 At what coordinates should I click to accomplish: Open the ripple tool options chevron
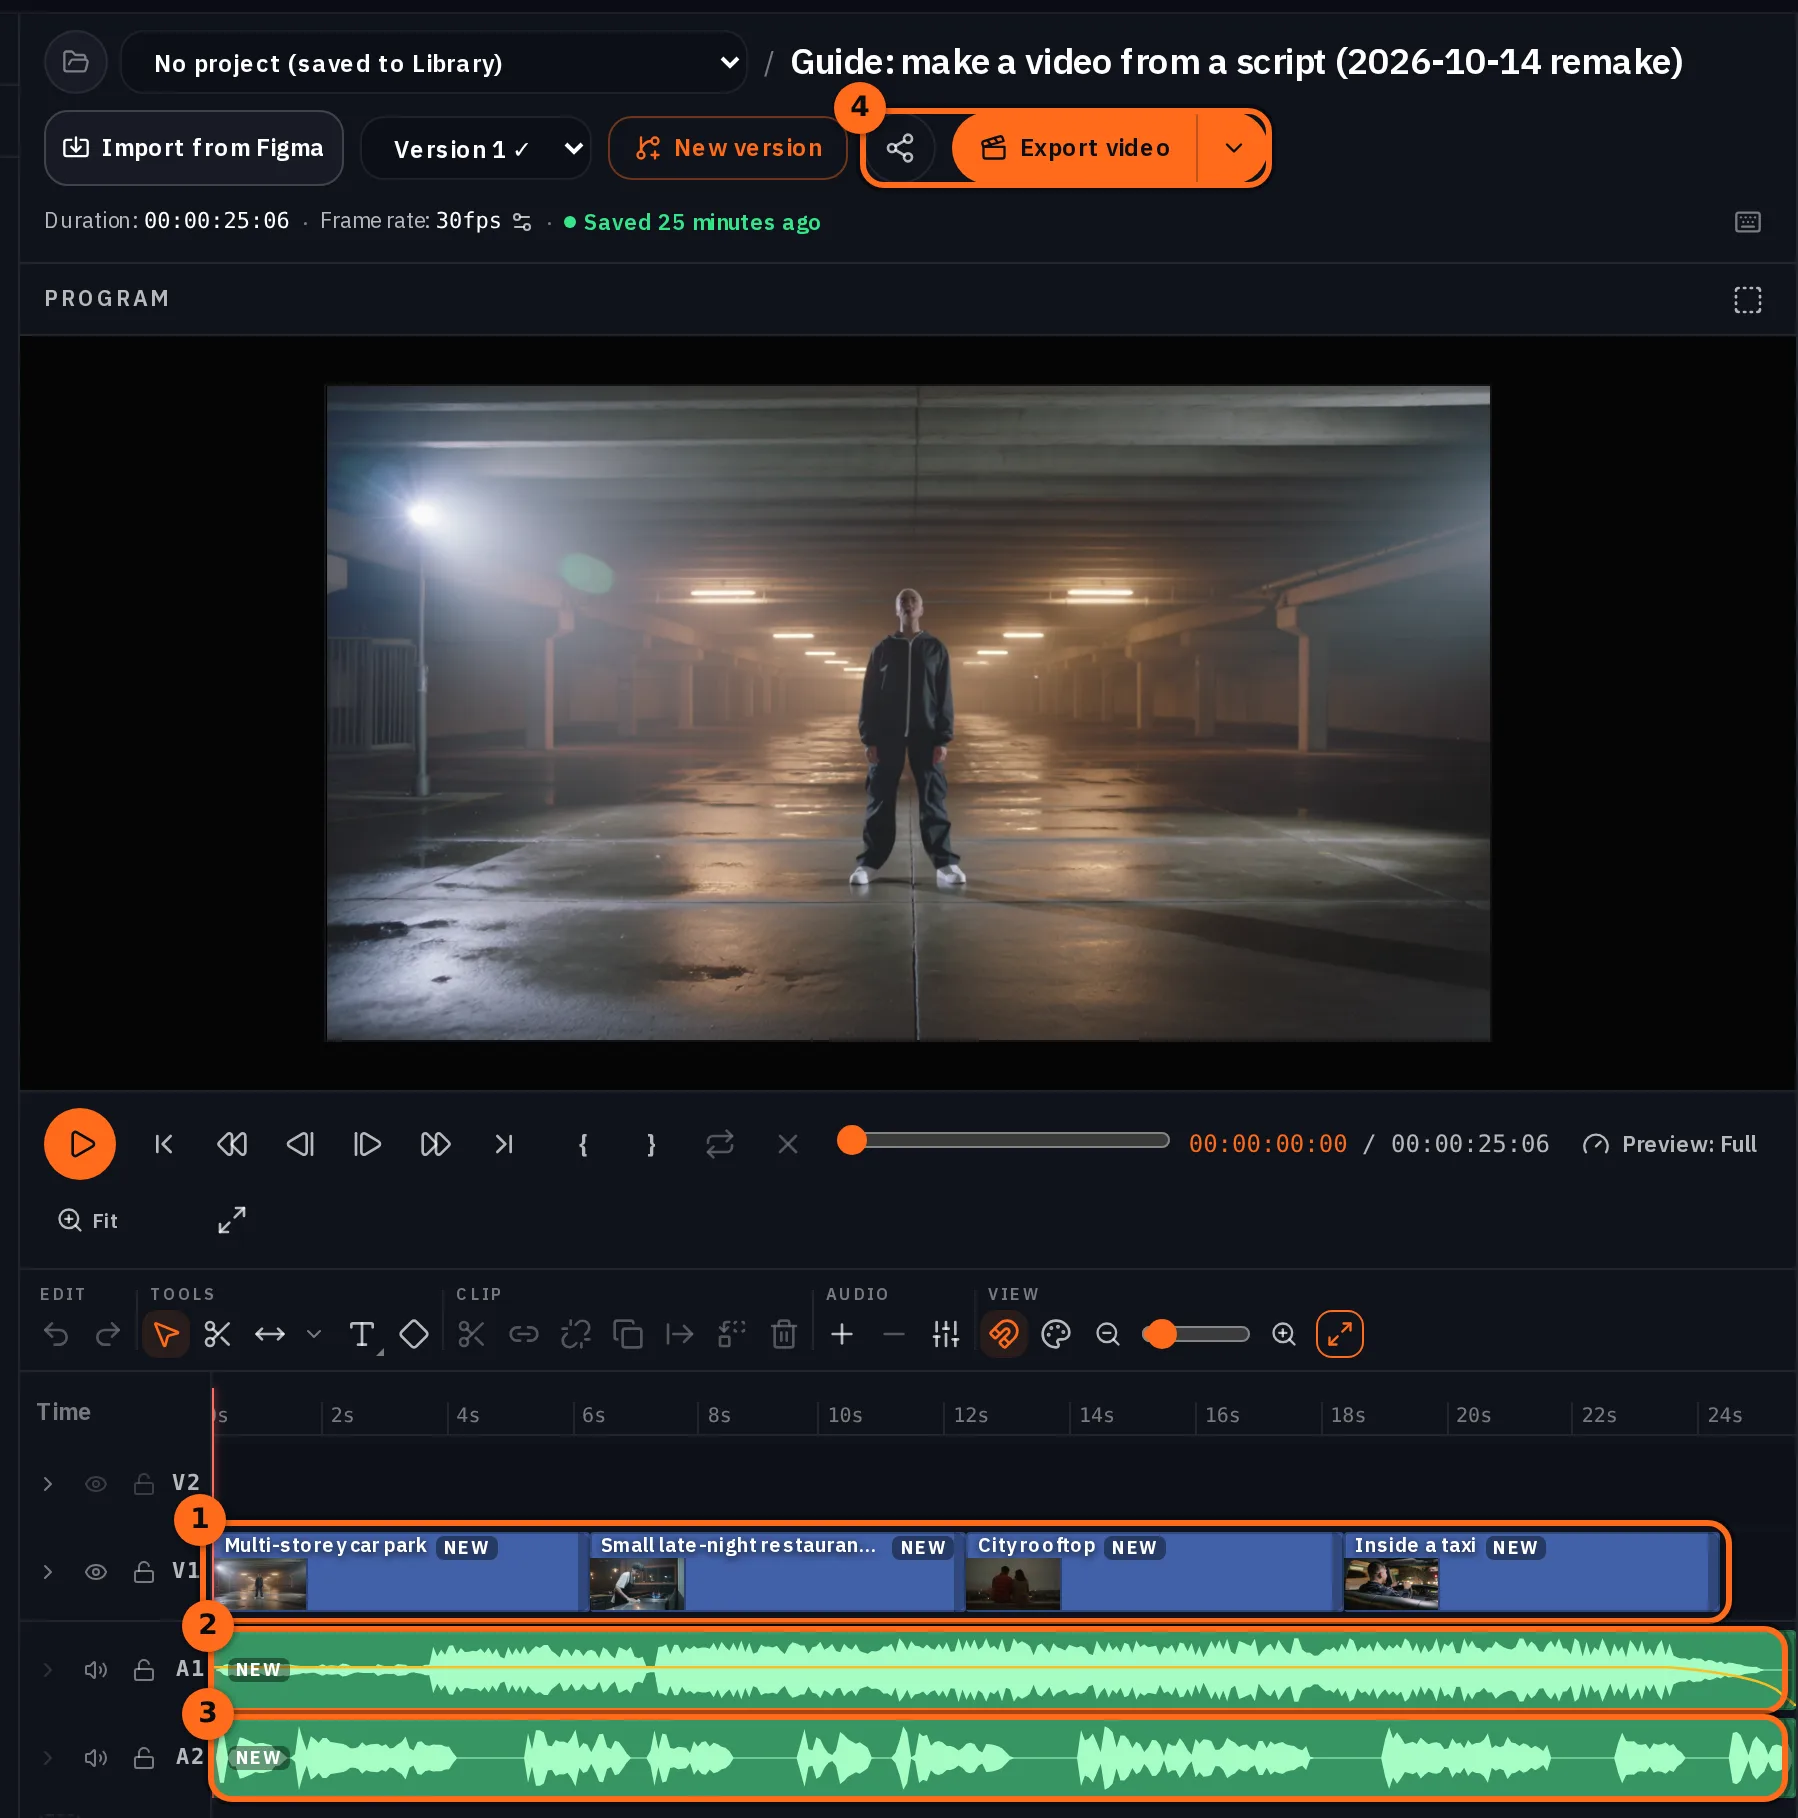[x=314, y=1334]
